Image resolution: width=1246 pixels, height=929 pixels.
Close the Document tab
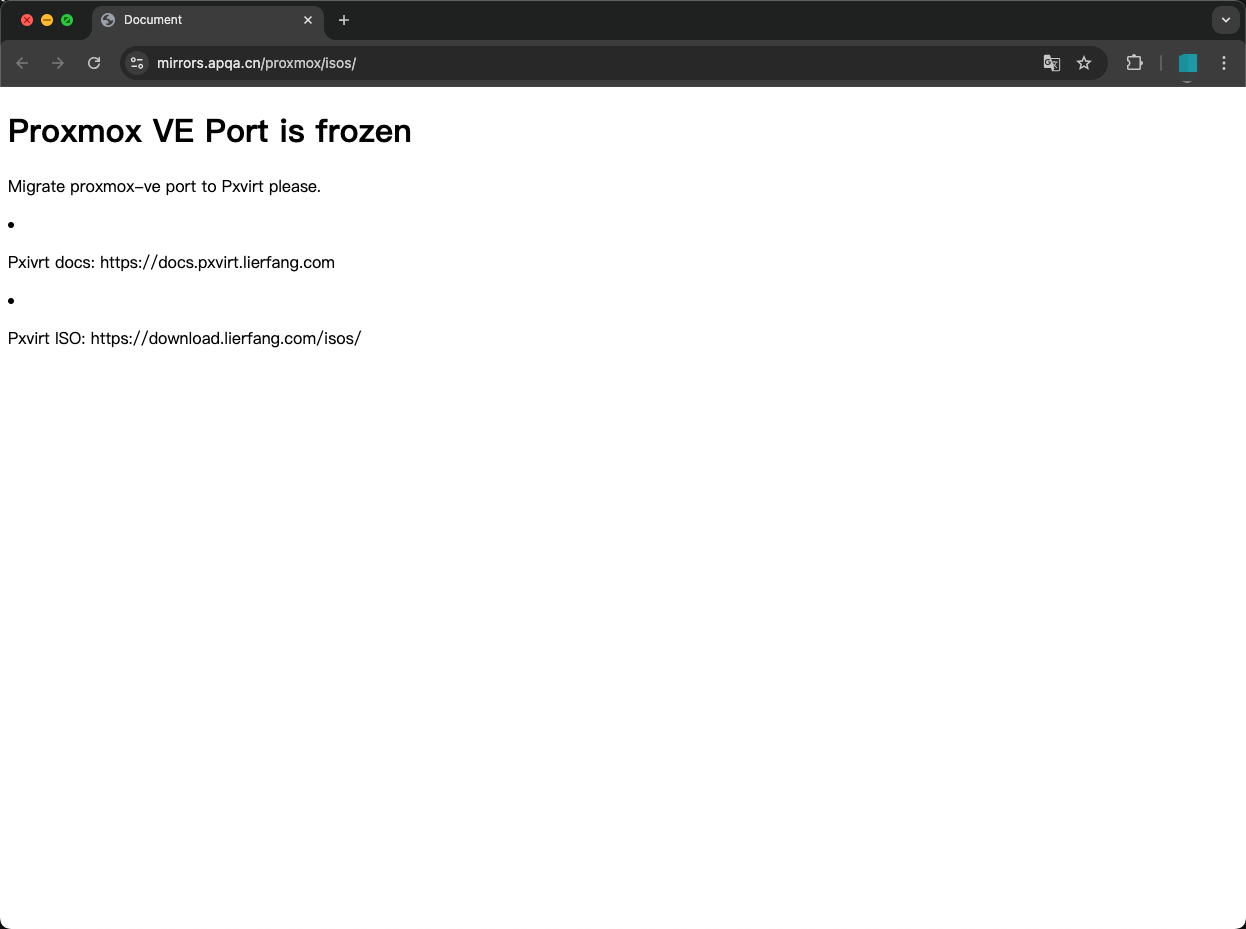click(x=308, y=20)
